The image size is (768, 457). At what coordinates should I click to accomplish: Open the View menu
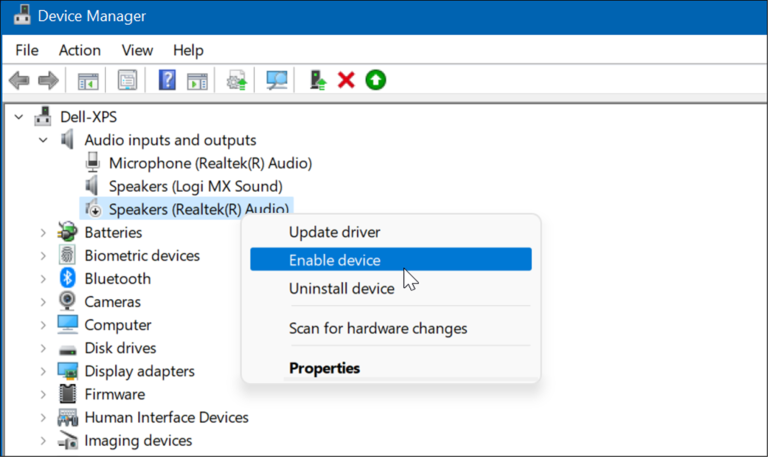137,50
